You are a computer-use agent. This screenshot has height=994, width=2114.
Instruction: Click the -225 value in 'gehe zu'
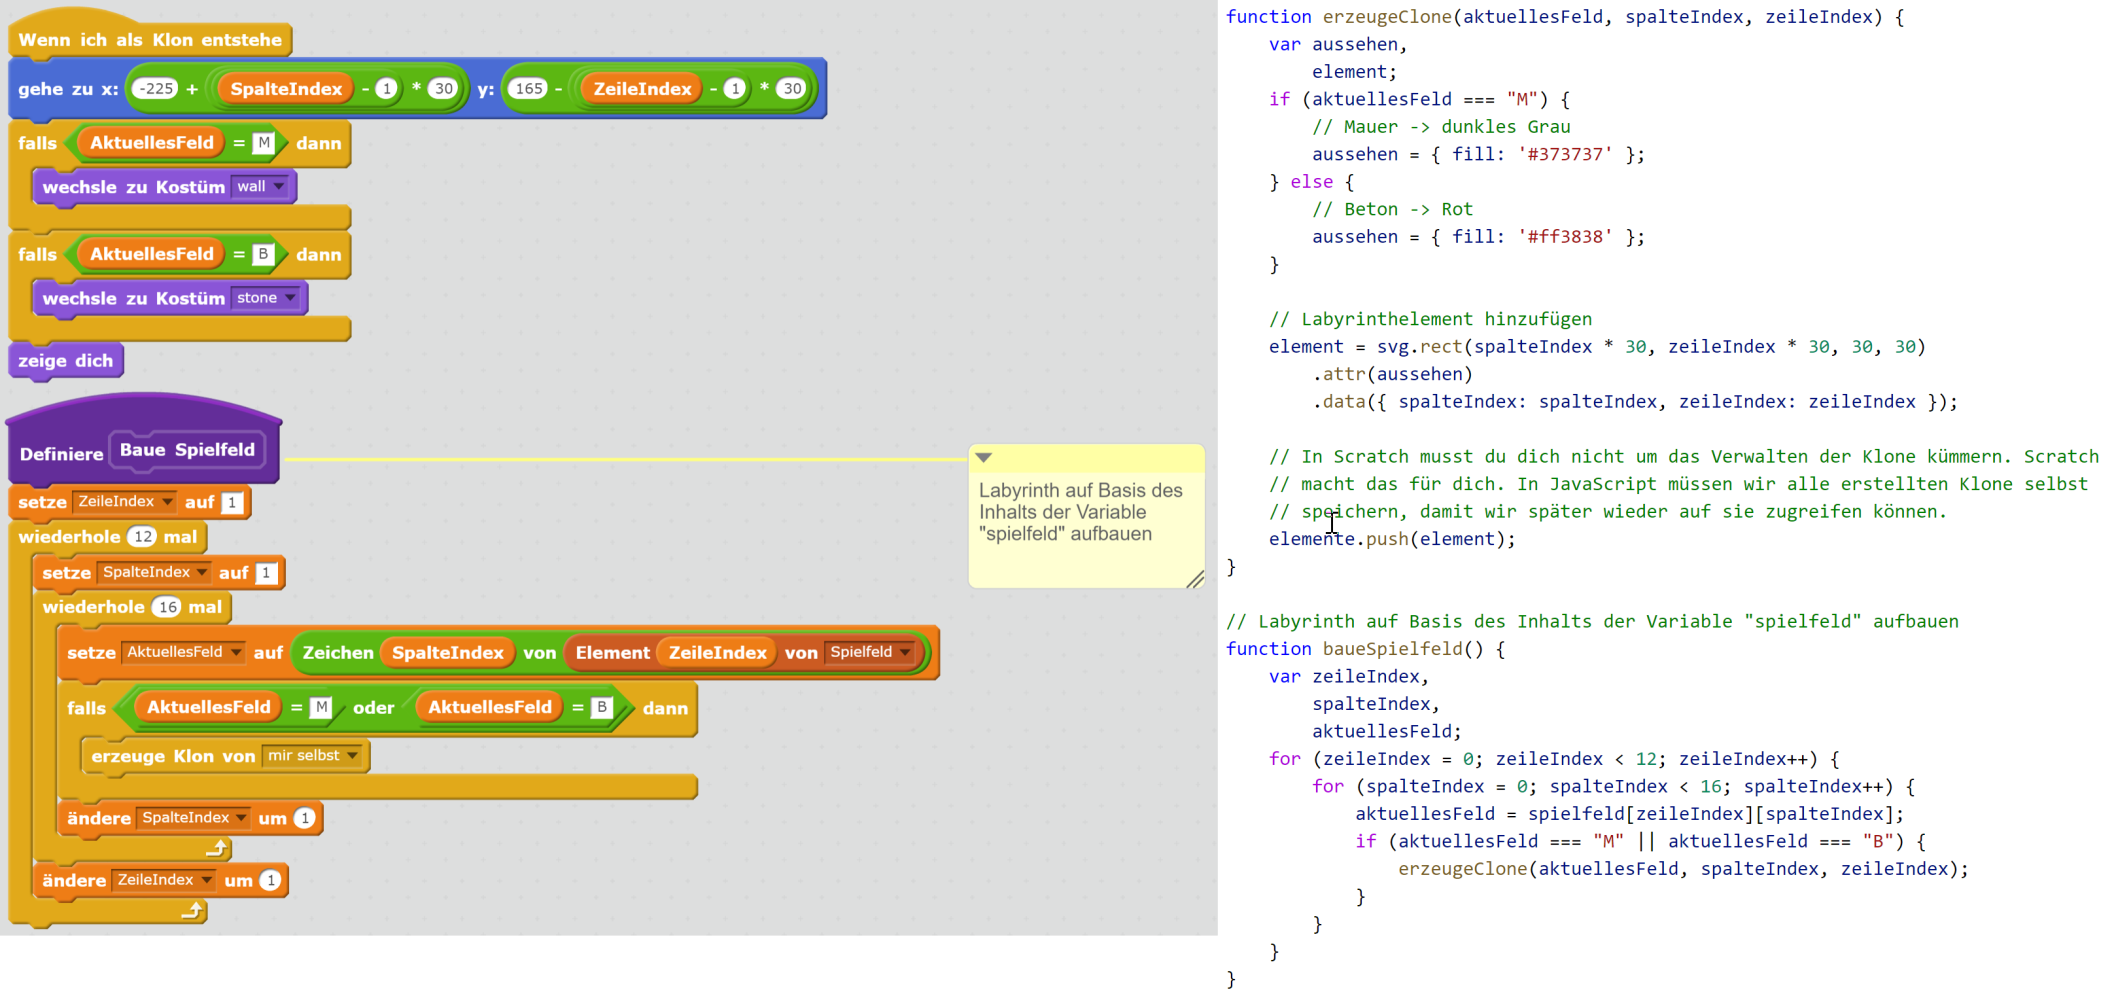(x=155, y=89)
